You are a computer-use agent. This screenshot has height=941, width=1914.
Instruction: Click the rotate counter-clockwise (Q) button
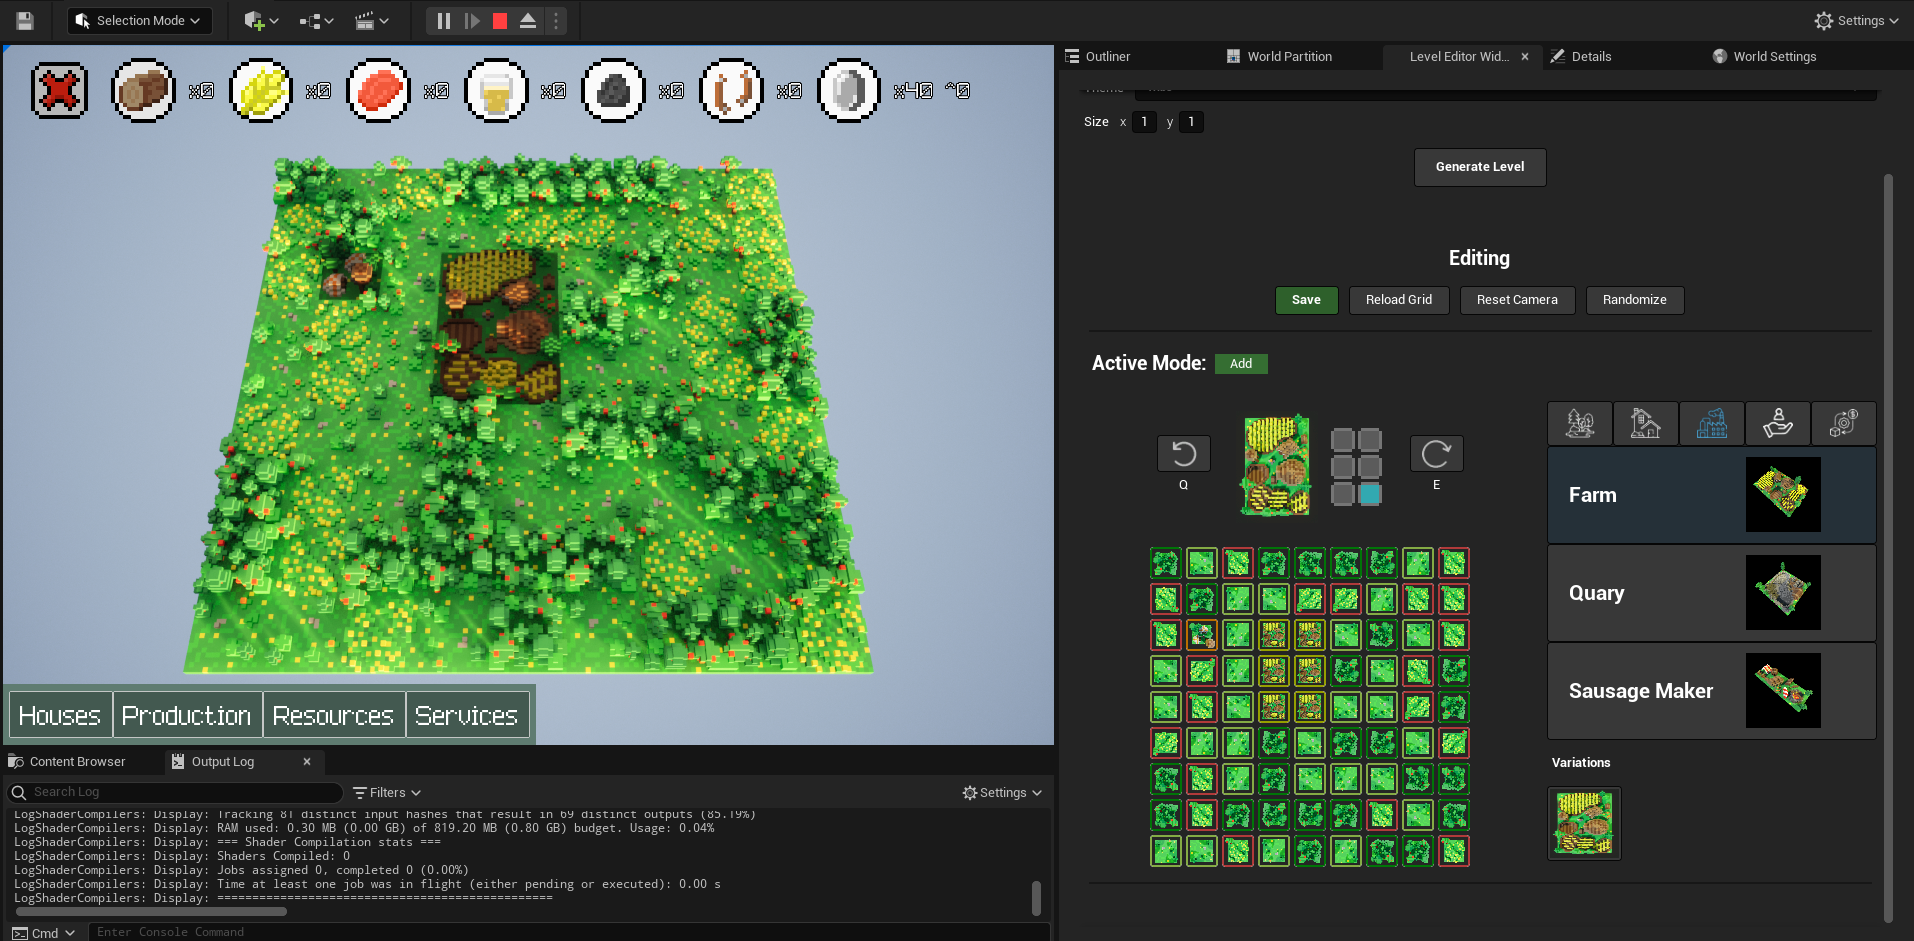pos(1183,454)
